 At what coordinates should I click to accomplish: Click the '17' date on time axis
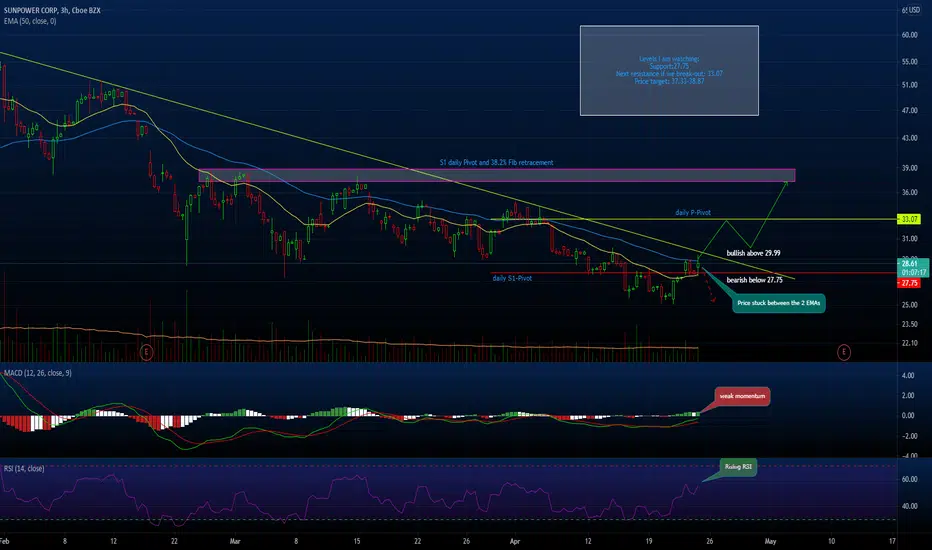[x=892, y=541]
